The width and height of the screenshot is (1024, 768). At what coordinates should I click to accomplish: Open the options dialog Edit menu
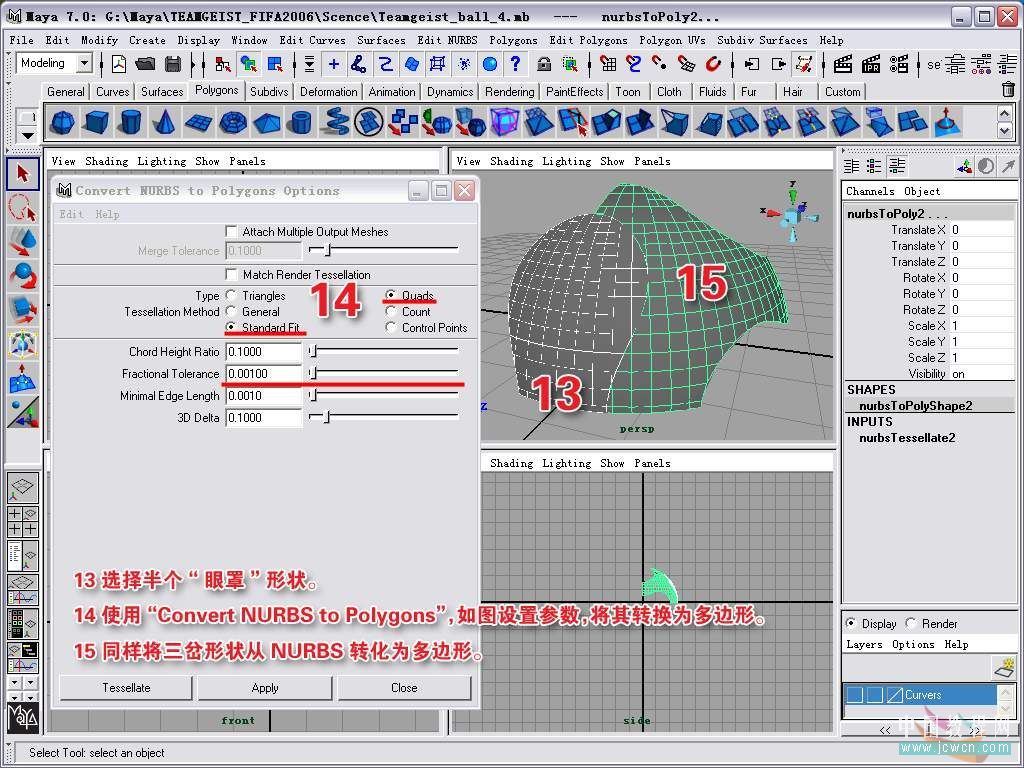pos(71,214)
